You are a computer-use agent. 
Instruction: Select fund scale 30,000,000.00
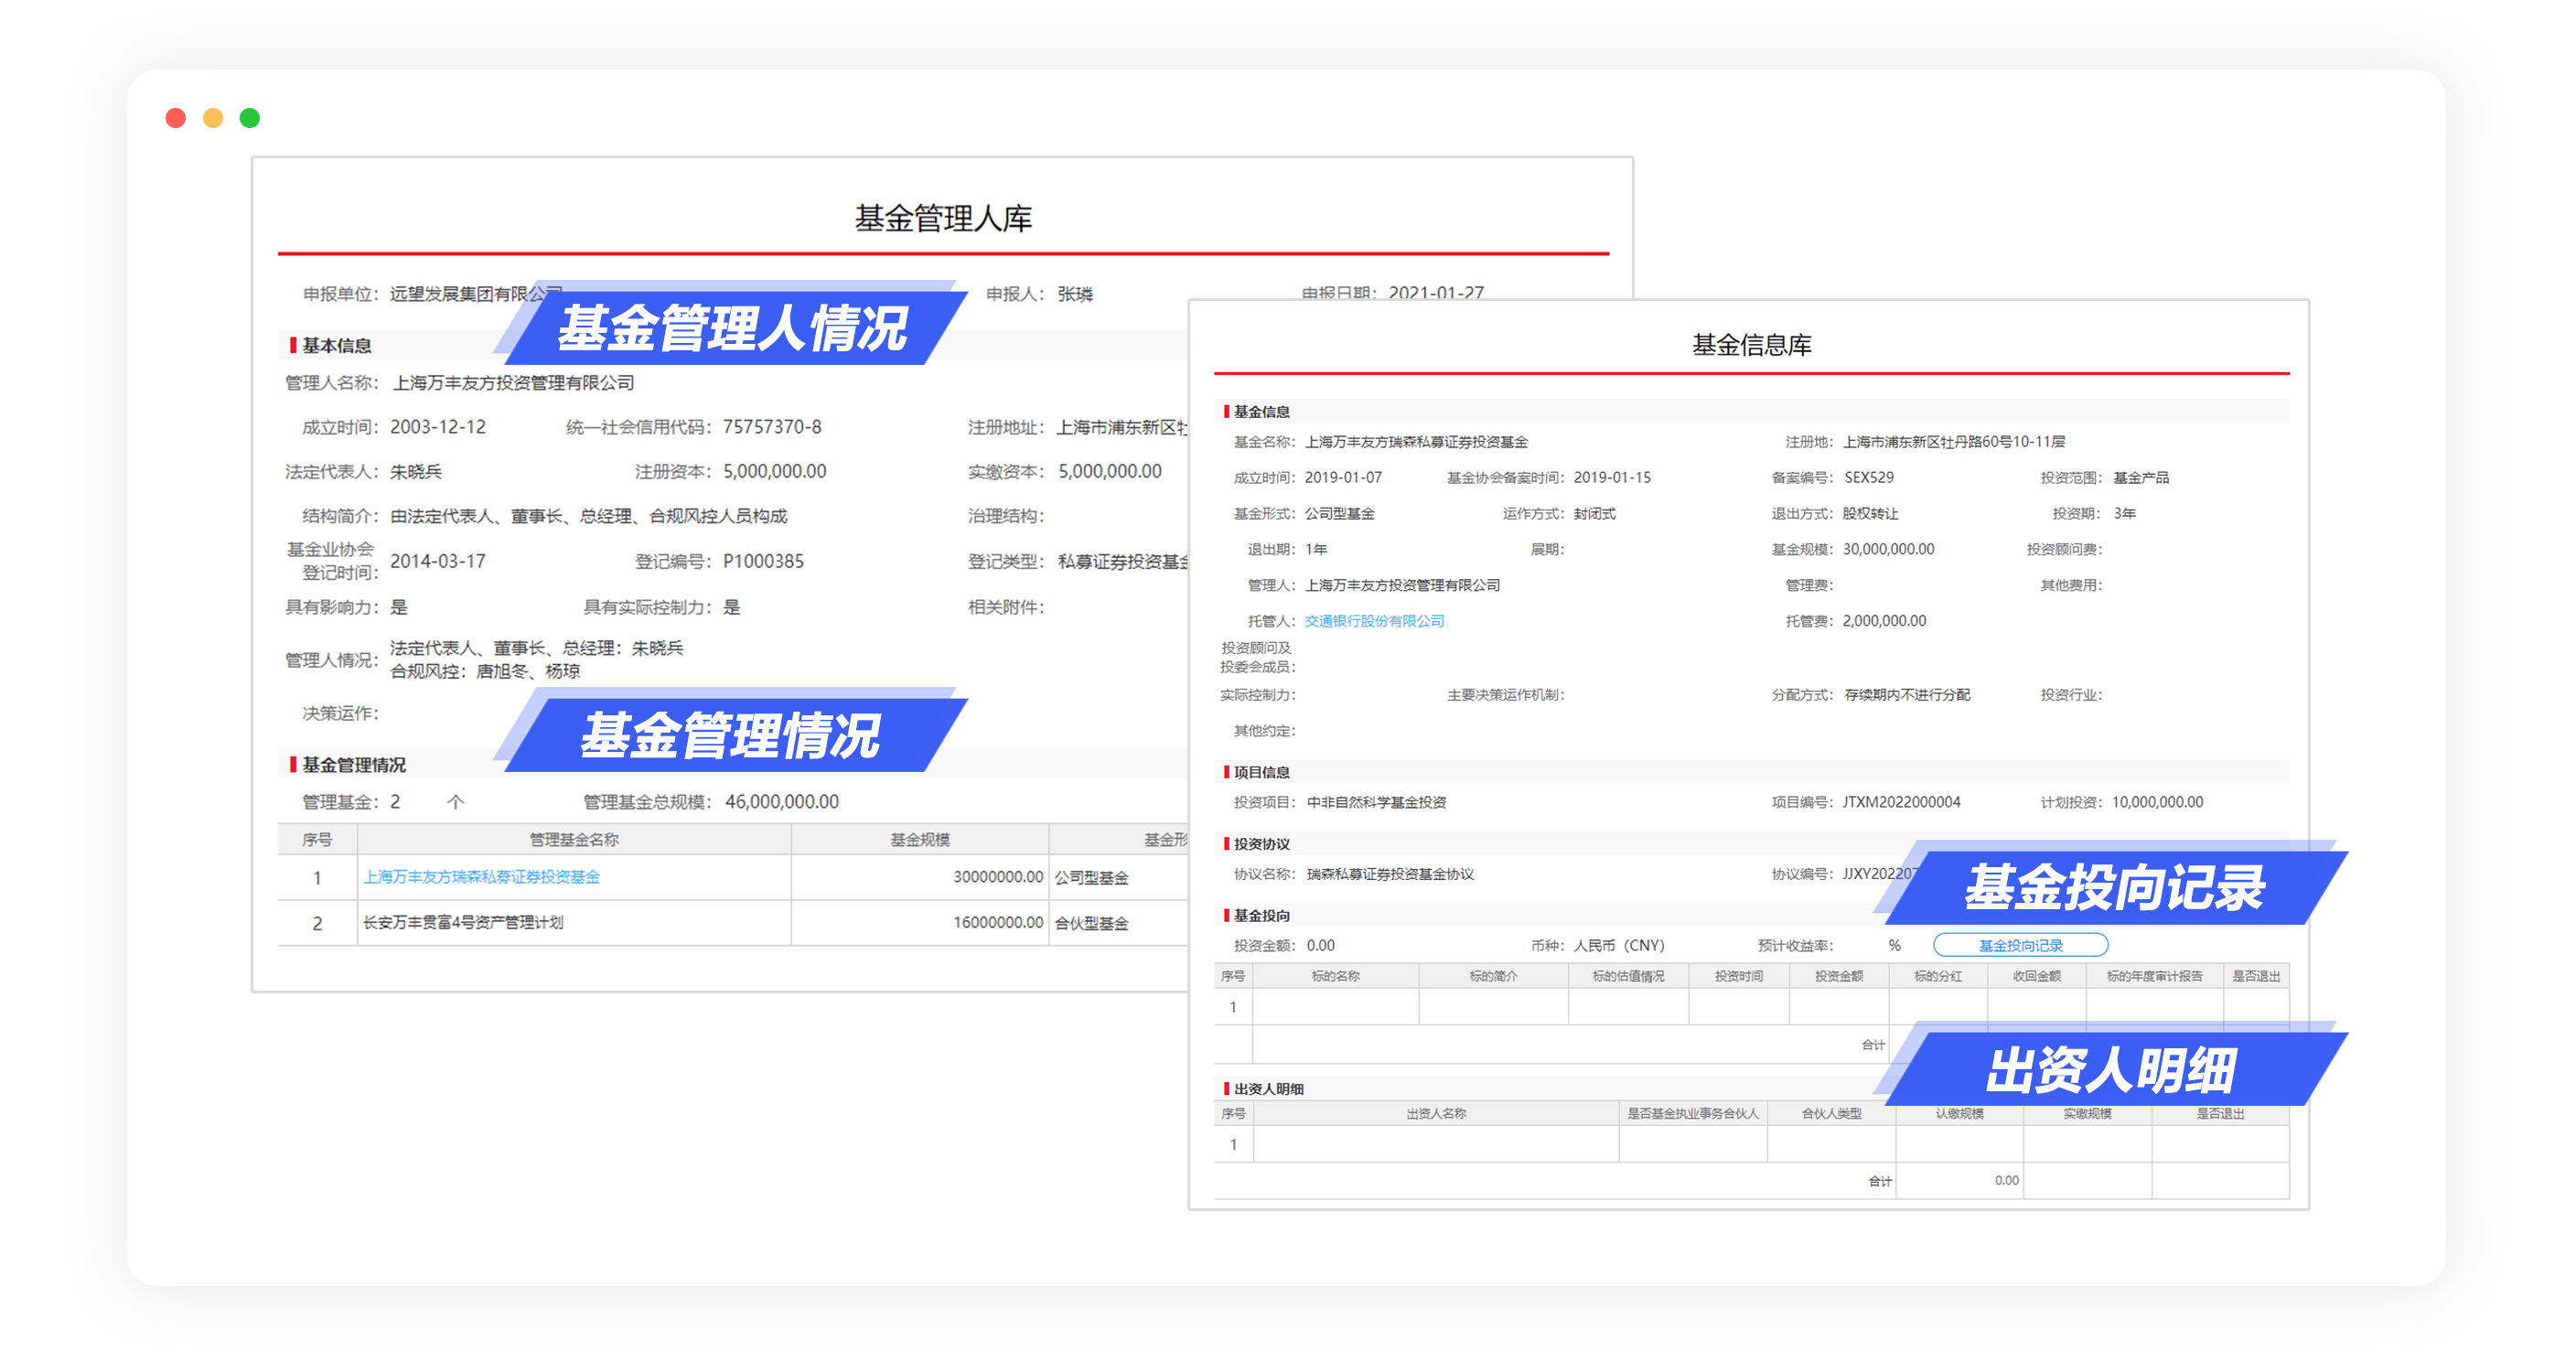coord(1888,549)
